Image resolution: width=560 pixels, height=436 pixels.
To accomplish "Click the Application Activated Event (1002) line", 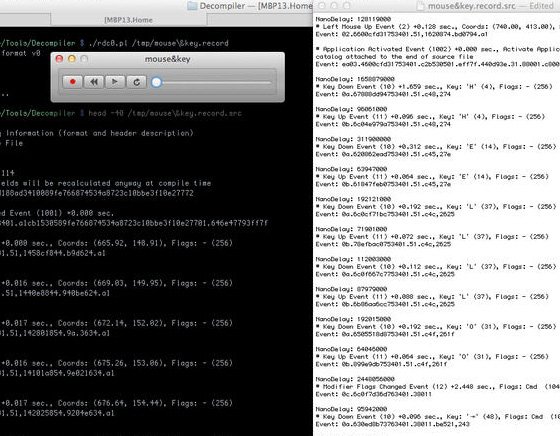I will 438,49.
